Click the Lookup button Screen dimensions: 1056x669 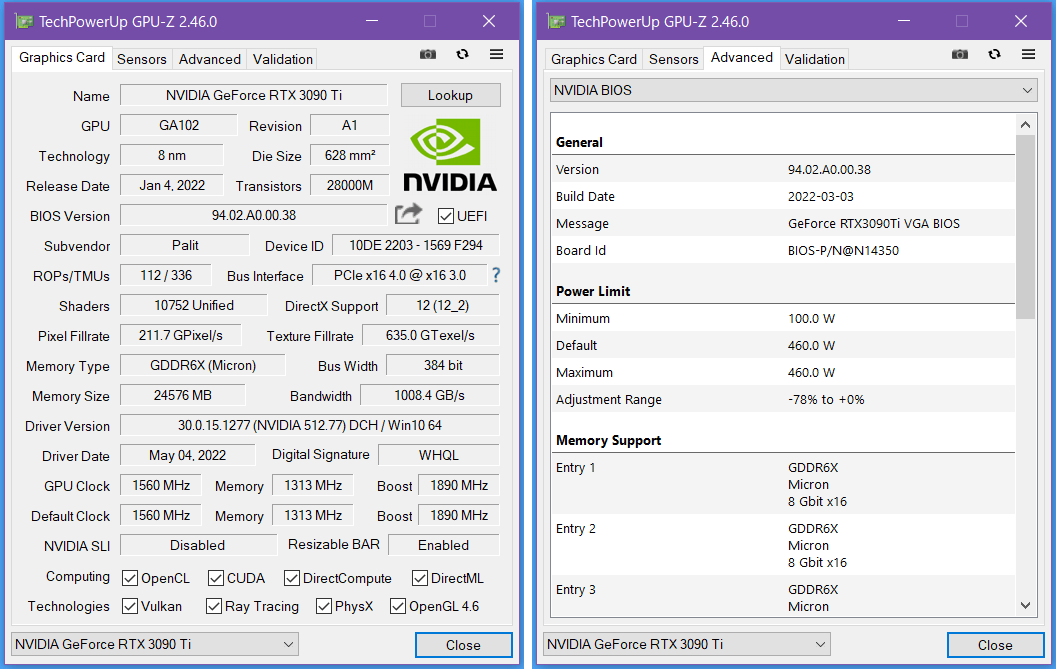click(x=451, y=95)
